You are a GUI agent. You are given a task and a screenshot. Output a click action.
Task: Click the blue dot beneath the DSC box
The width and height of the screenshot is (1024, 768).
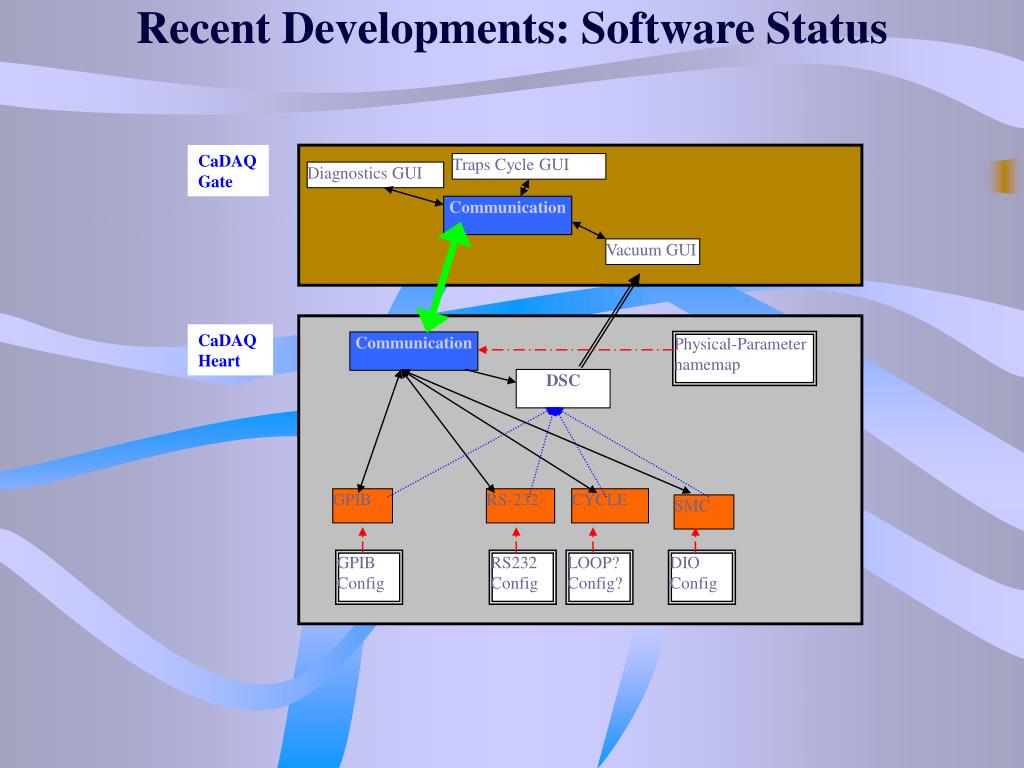tap(554, 411)
